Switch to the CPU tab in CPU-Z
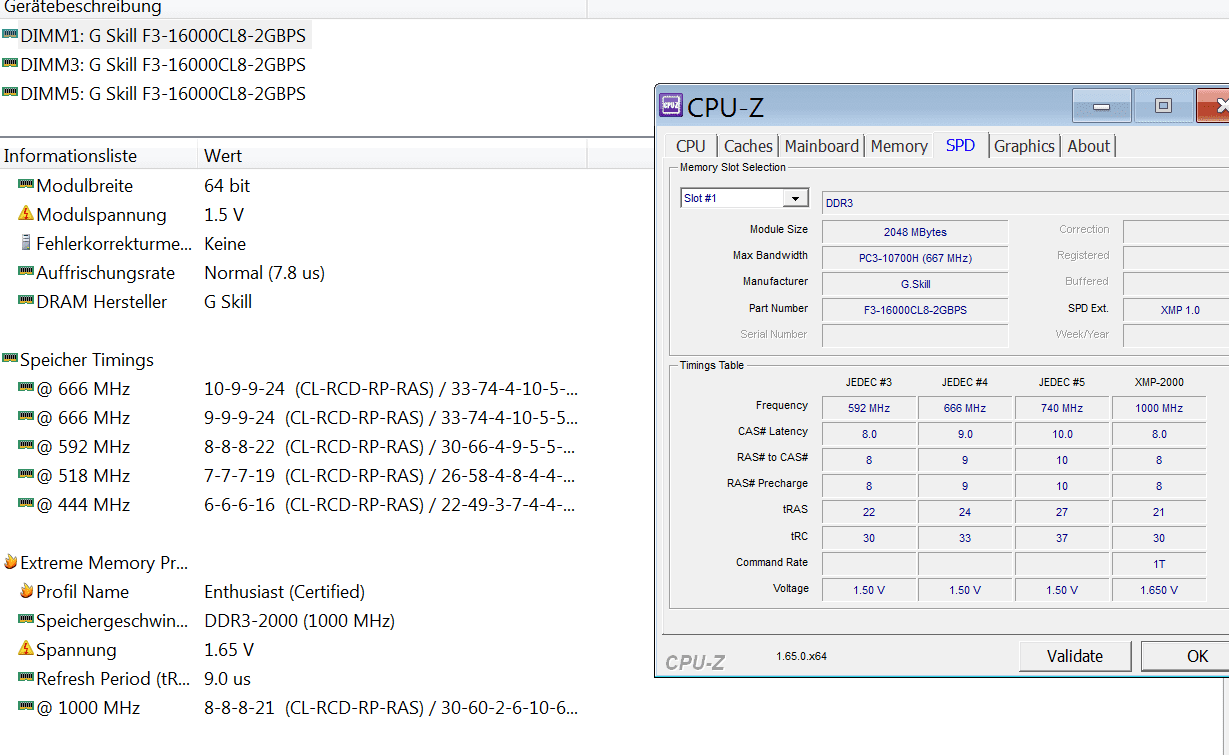 pos(691,146)
